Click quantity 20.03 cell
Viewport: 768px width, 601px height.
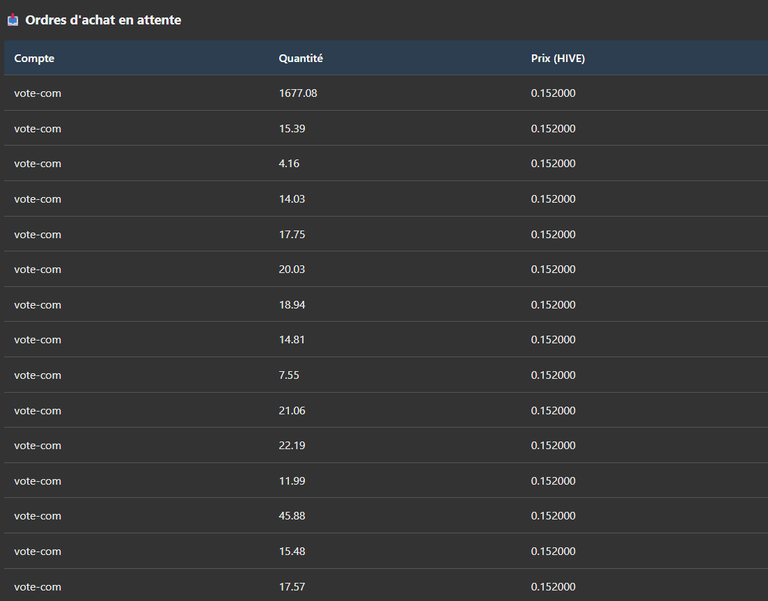click(x=292, y=269)
